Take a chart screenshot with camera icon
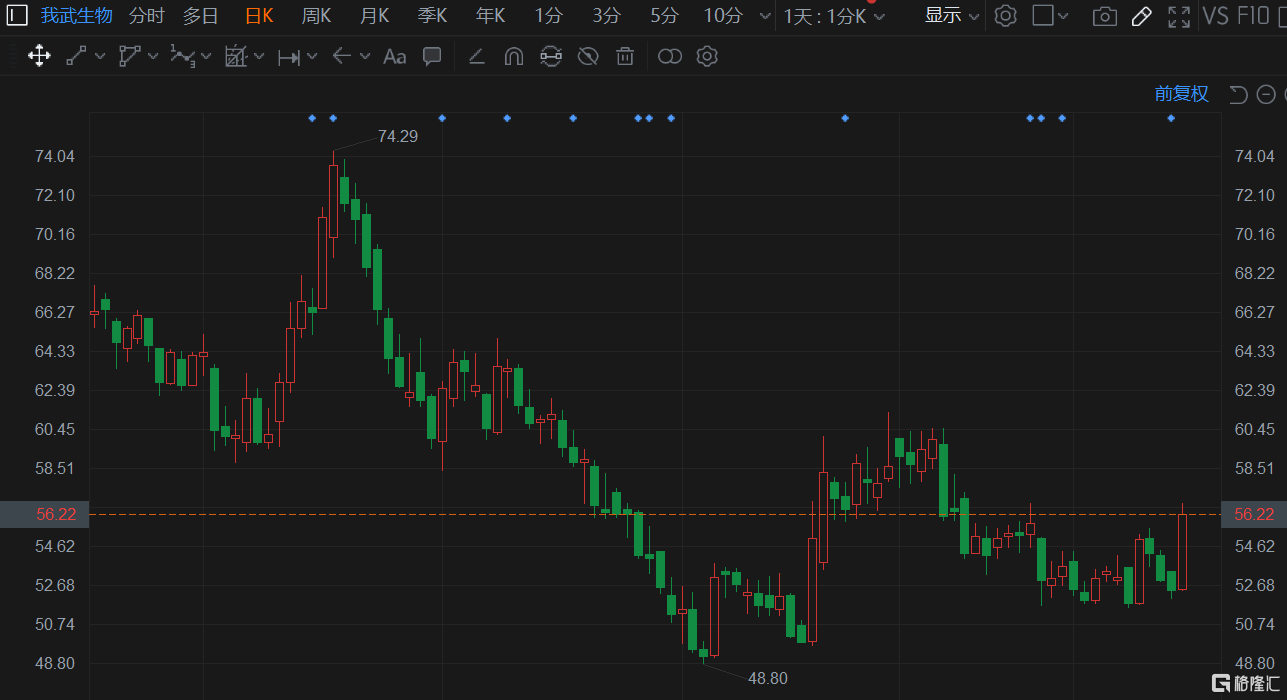 pyautogui.click(x=1104, y=16)
